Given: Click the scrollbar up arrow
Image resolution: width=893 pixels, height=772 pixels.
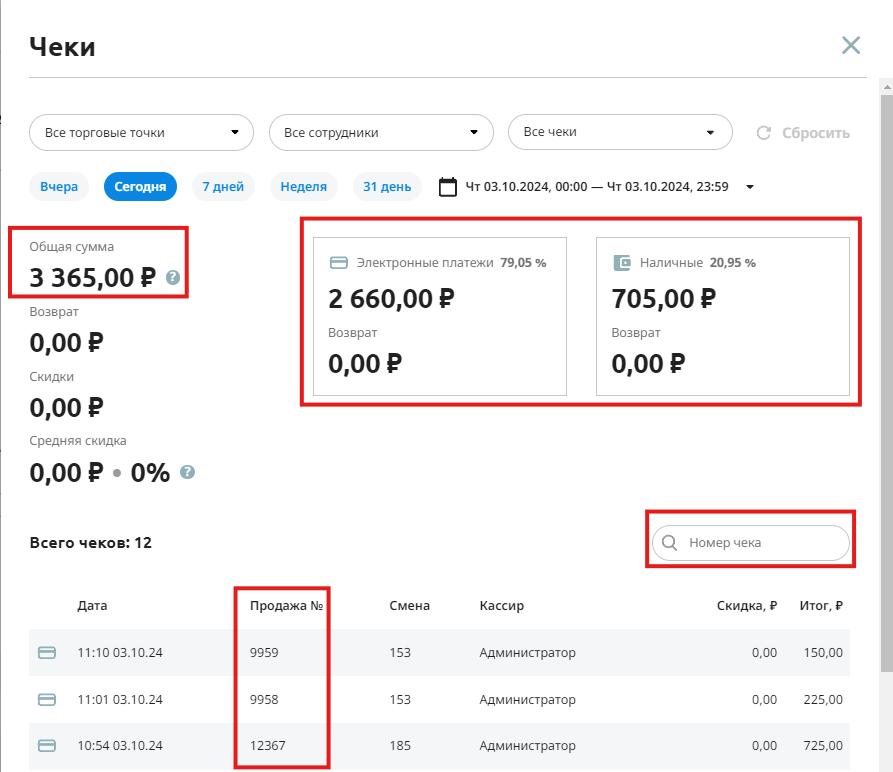Looking at the screenshot, I should [887, 87].
